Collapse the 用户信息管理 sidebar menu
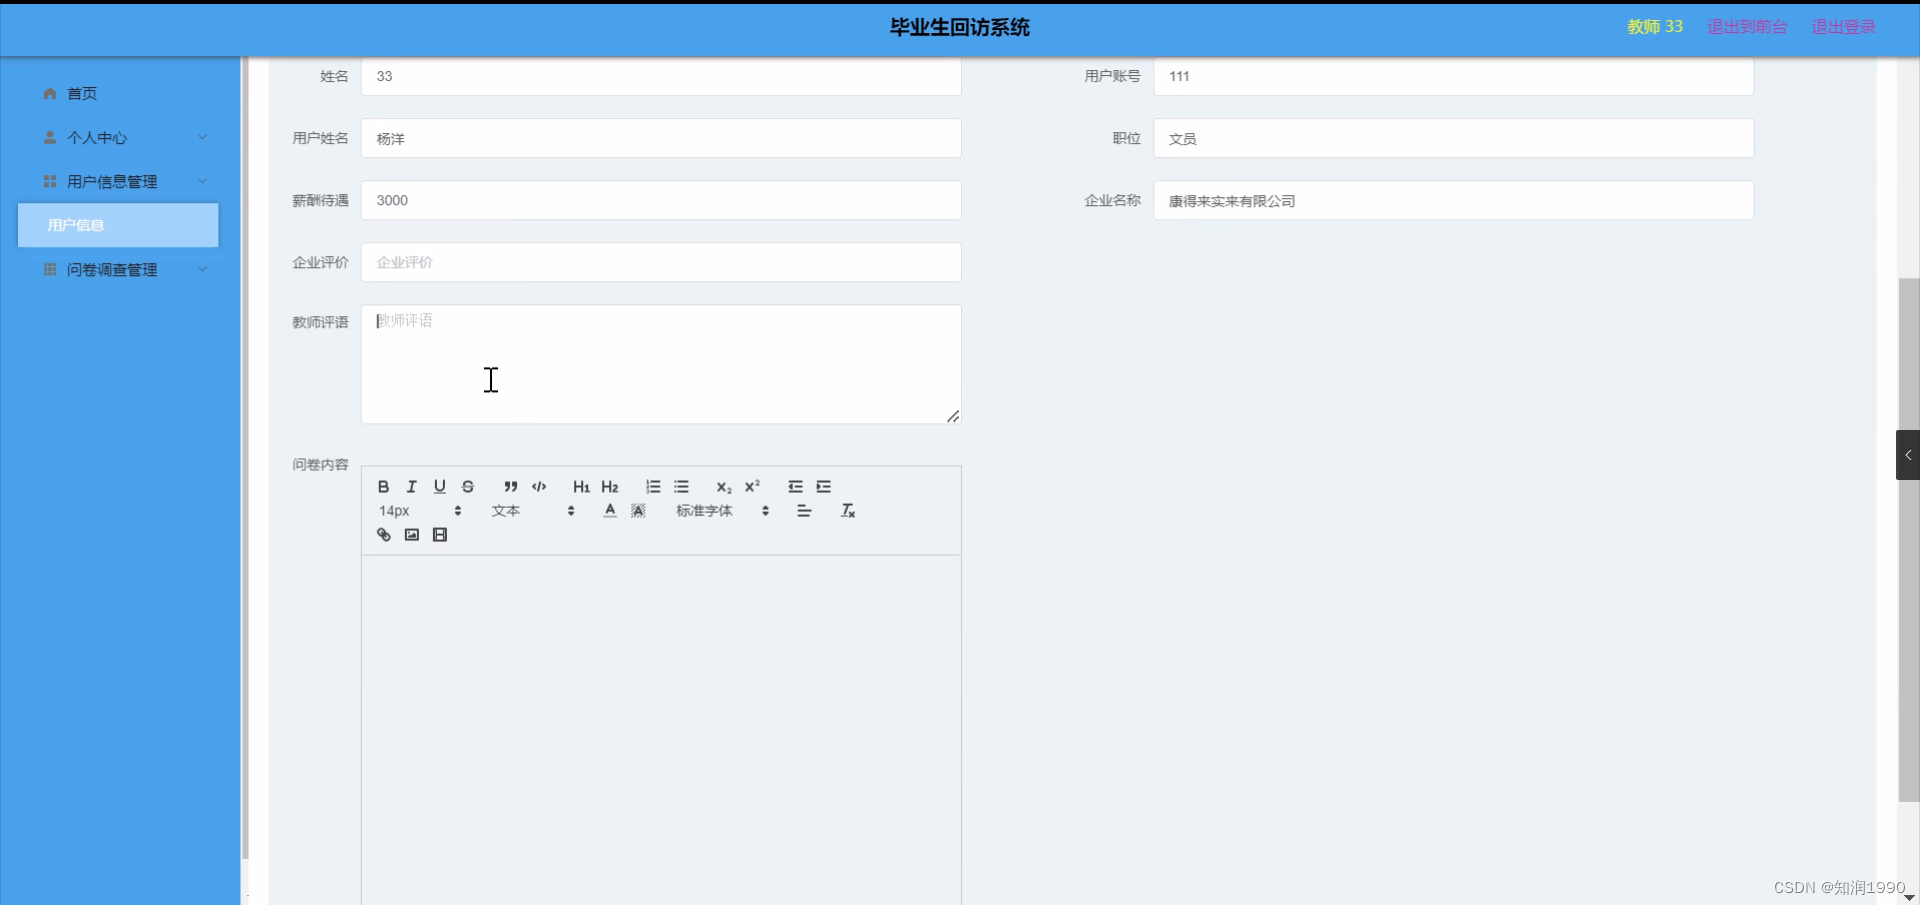 (120, 181)
